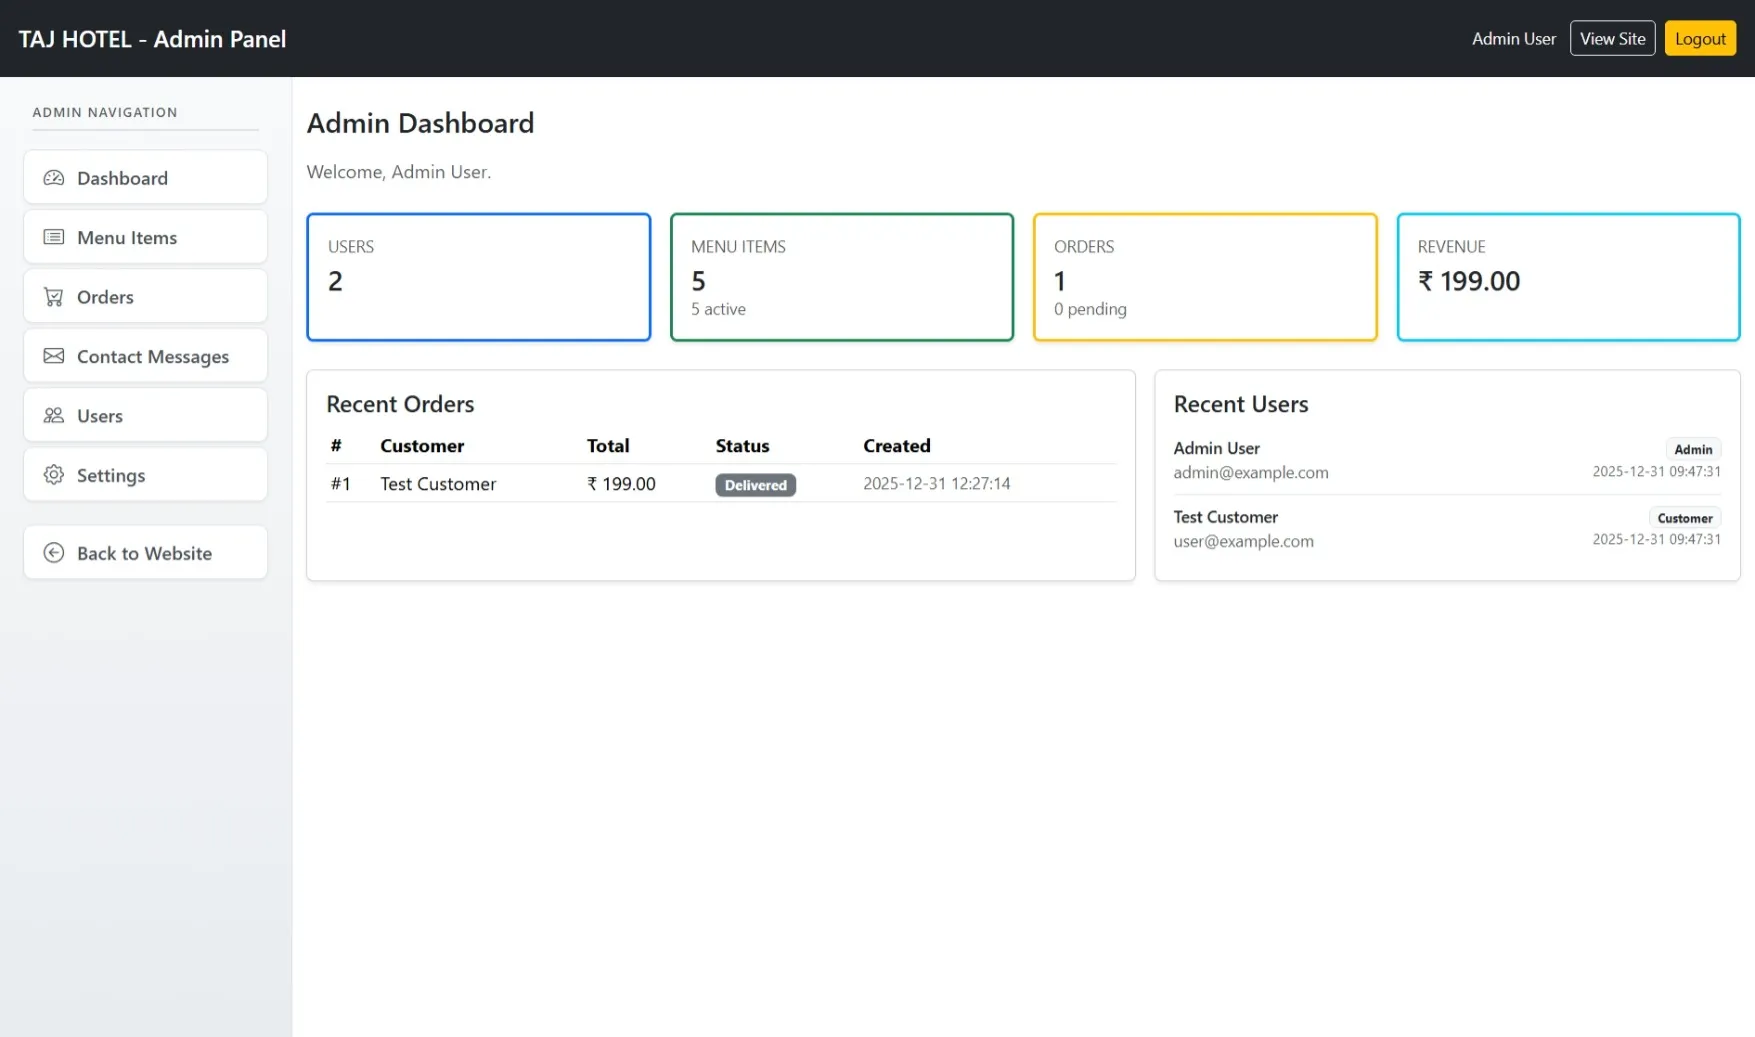Image resolution: width=1755 pixels, height=1037 pixels.
Task: Click the Contact Messages envelope icon
Action: pyautogui.click(x=54, y=356)
